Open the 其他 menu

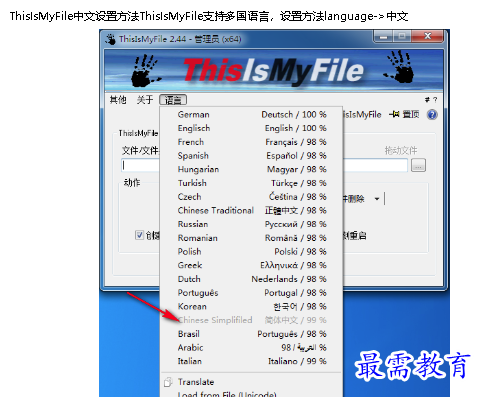(118, 100)
